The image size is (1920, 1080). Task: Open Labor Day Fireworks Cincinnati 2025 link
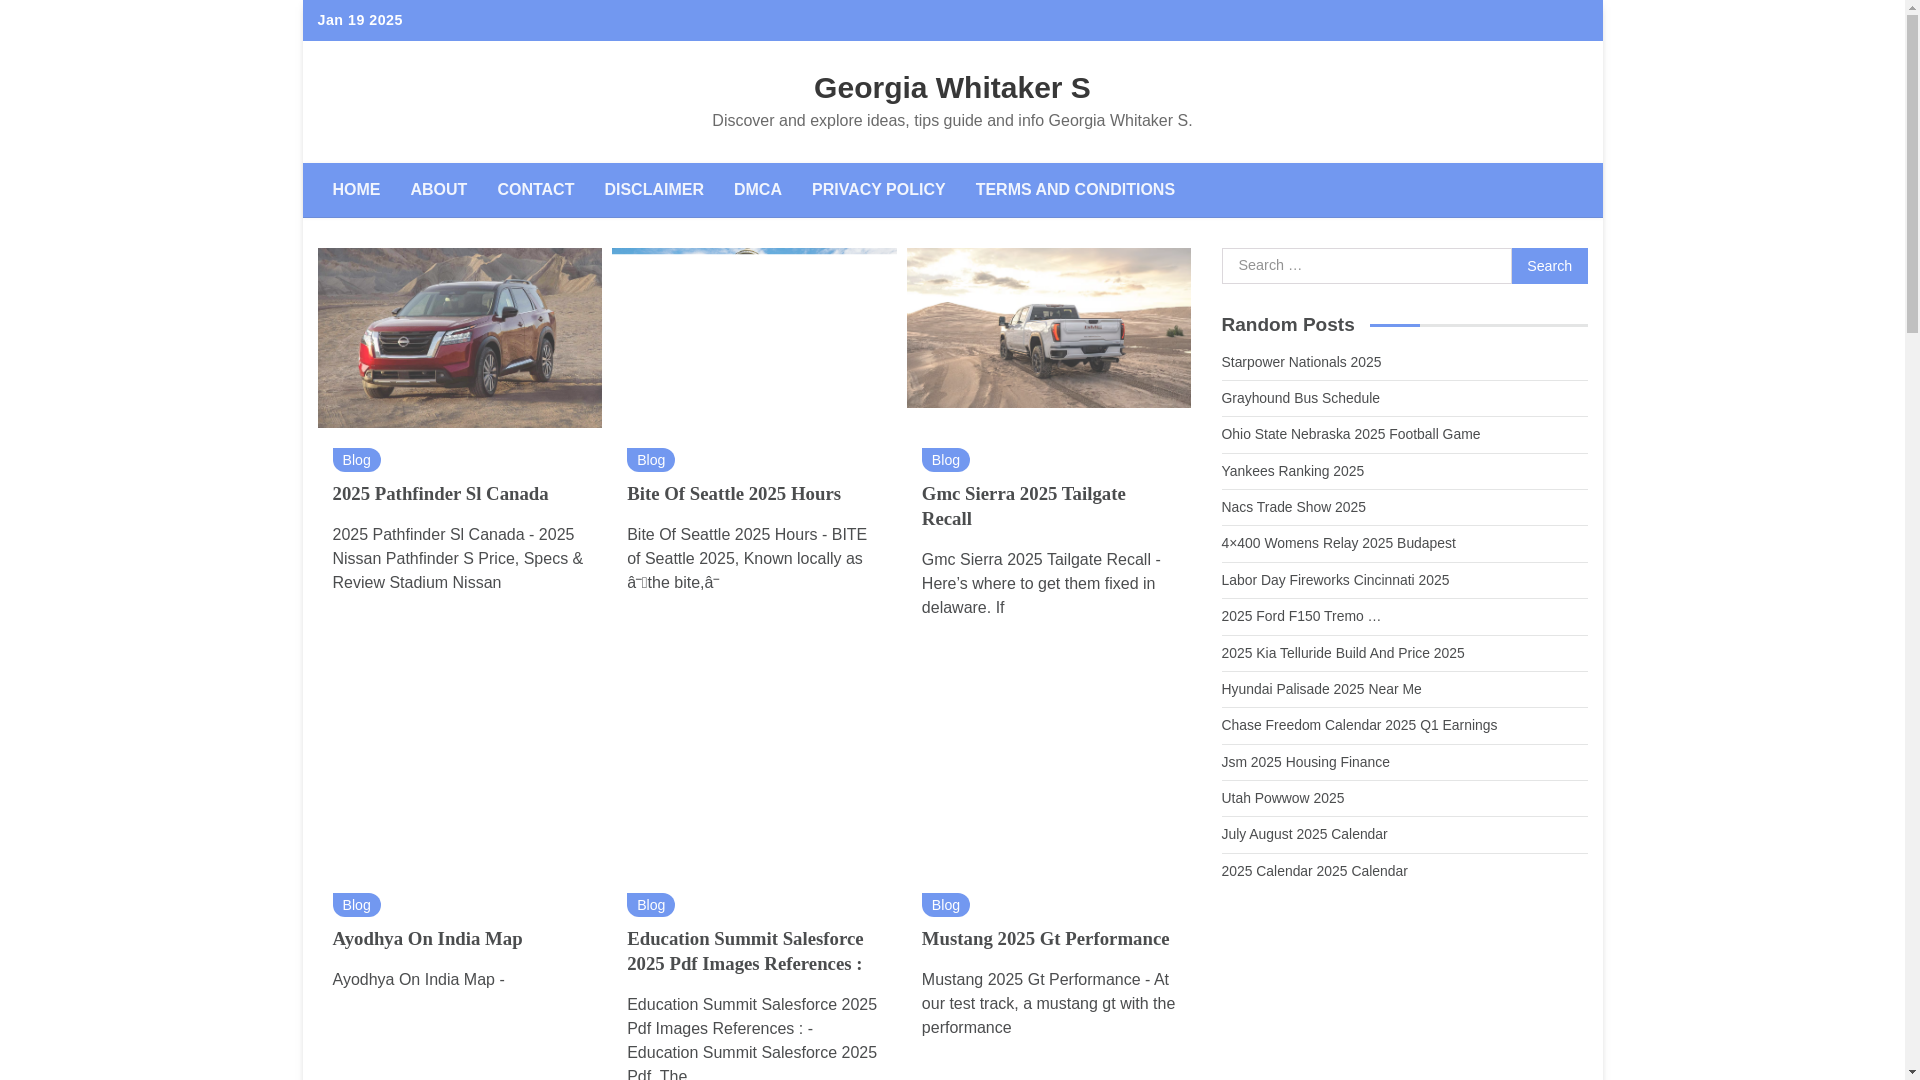tap(1334, 580)
